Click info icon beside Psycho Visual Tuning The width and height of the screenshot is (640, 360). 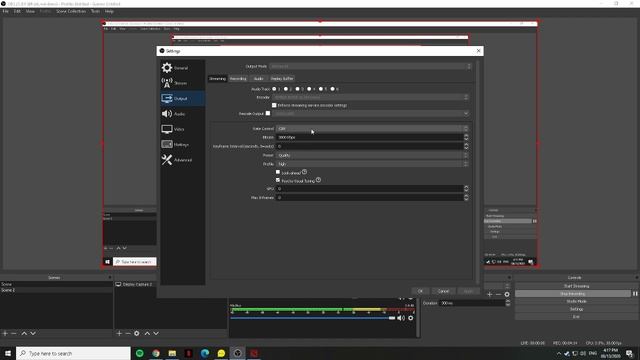pos(318,180)
